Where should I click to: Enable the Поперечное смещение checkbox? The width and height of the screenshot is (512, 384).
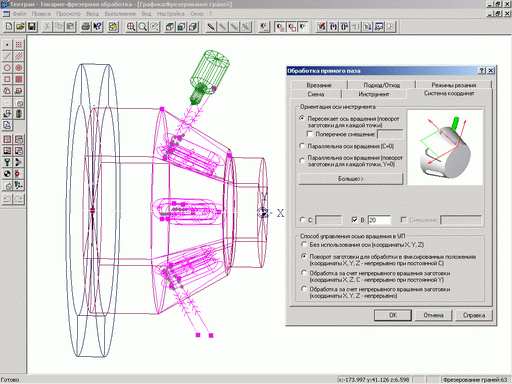[x=310, y=134]
